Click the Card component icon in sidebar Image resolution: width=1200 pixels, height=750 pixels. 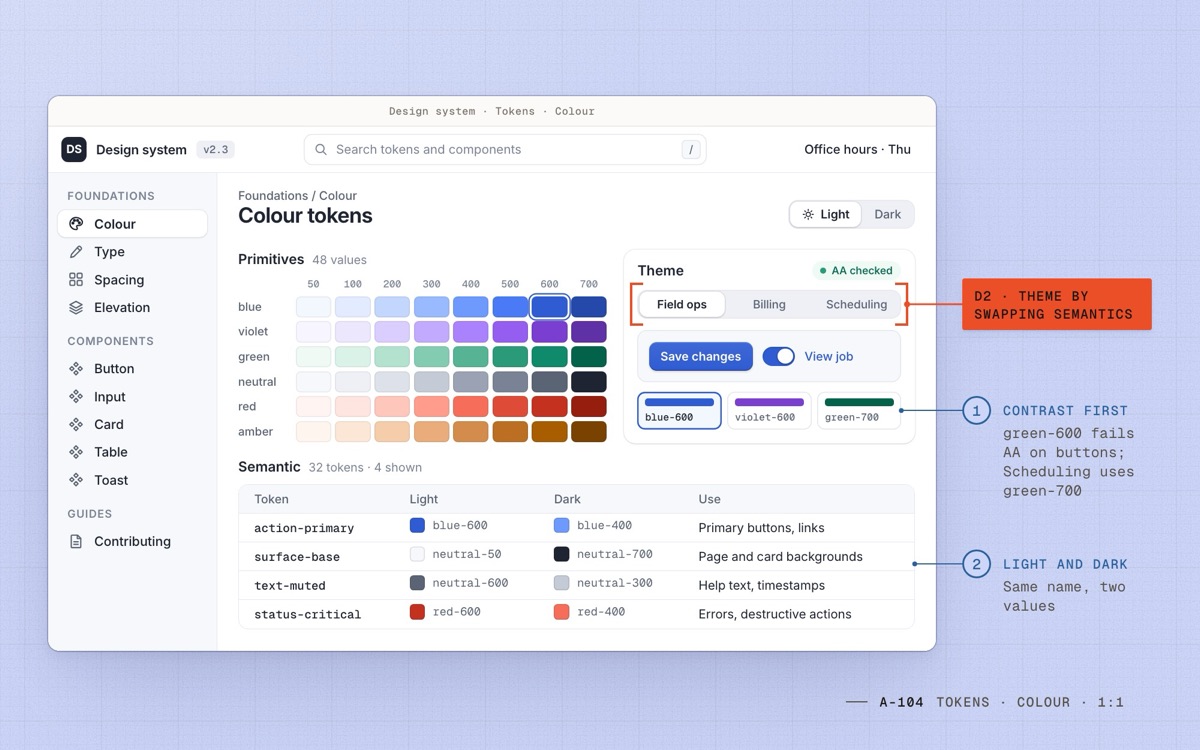pyautogui.click(x=76, y=424)
